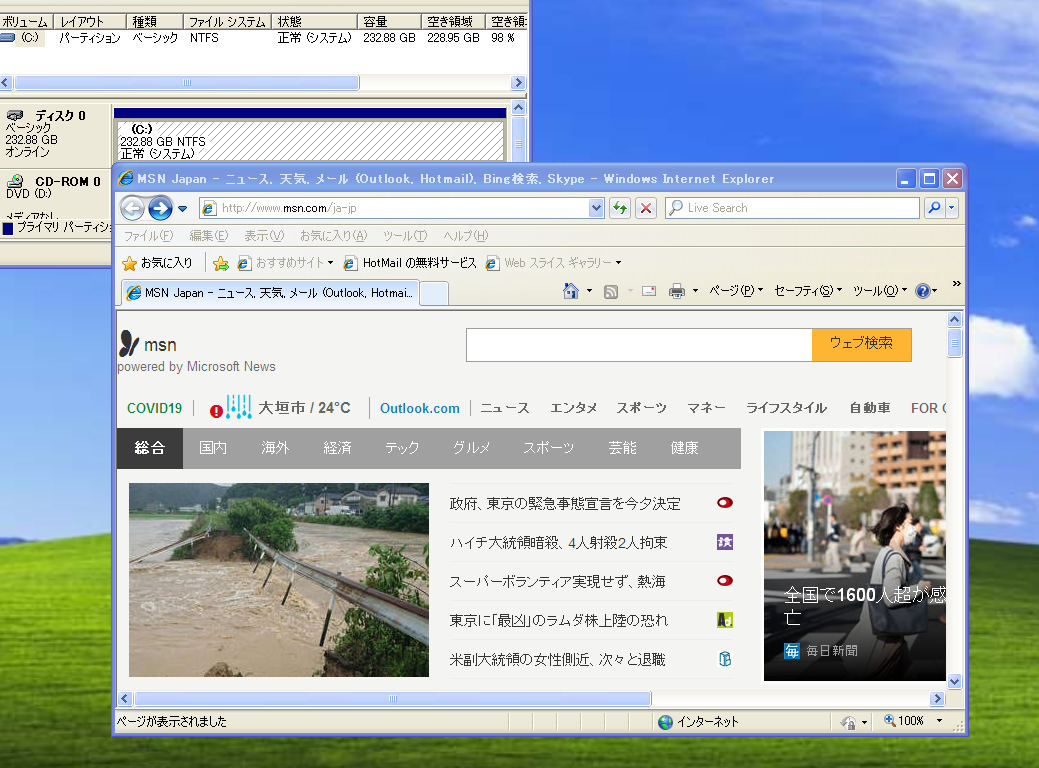Expand the address bar history dropdown
The width and height of the screenshot is (1039, 768).
pyautogui.click(x=596, y=208)
